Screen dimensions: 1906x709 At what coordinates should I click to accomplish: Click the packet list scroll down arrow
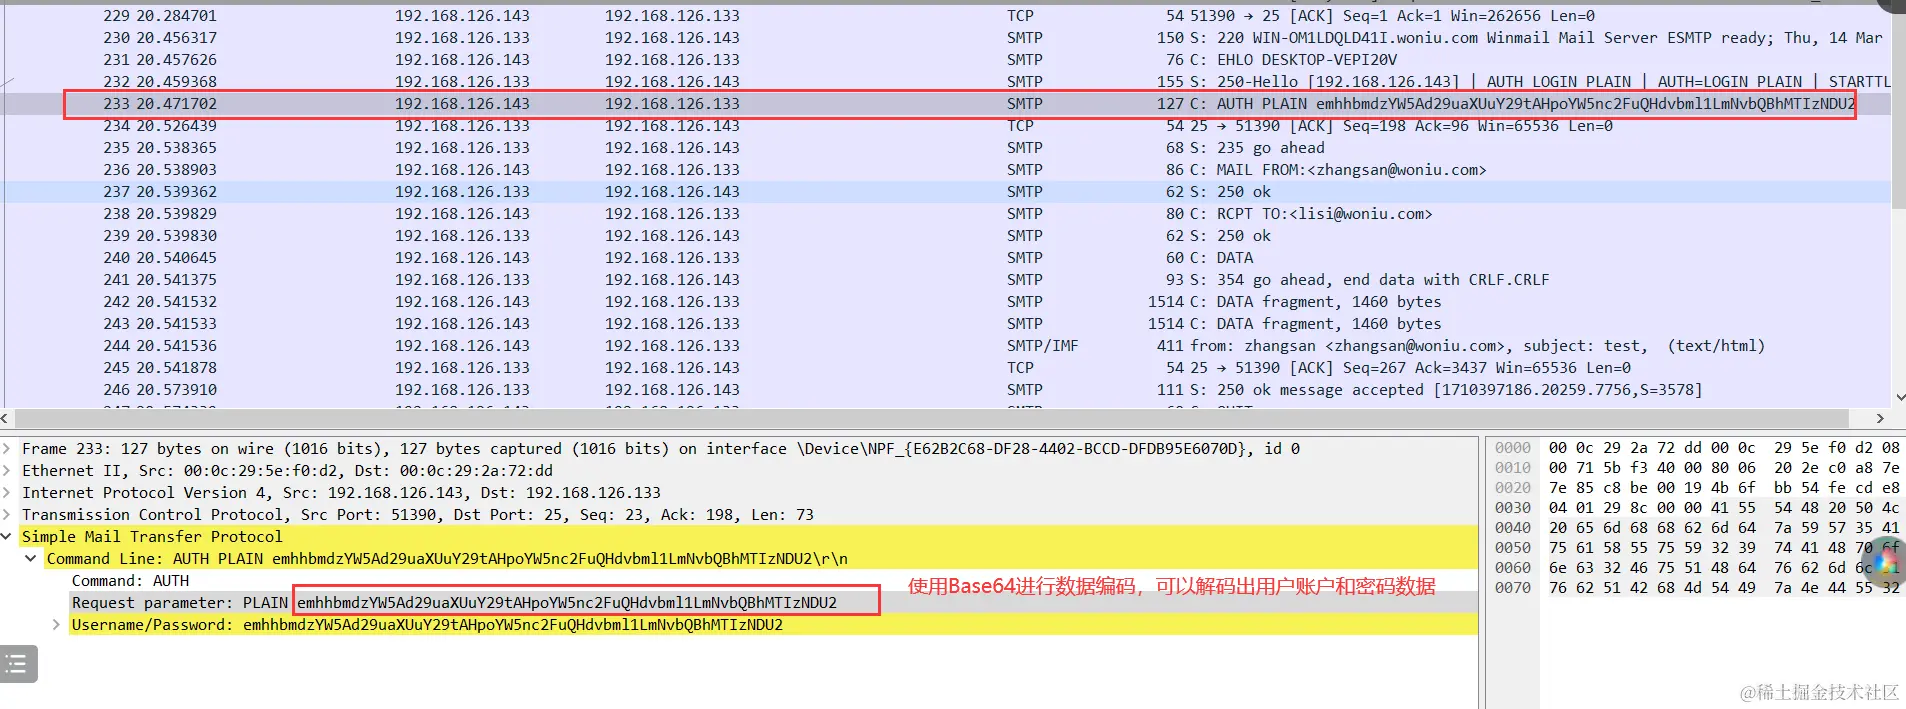coord(1899,397)
